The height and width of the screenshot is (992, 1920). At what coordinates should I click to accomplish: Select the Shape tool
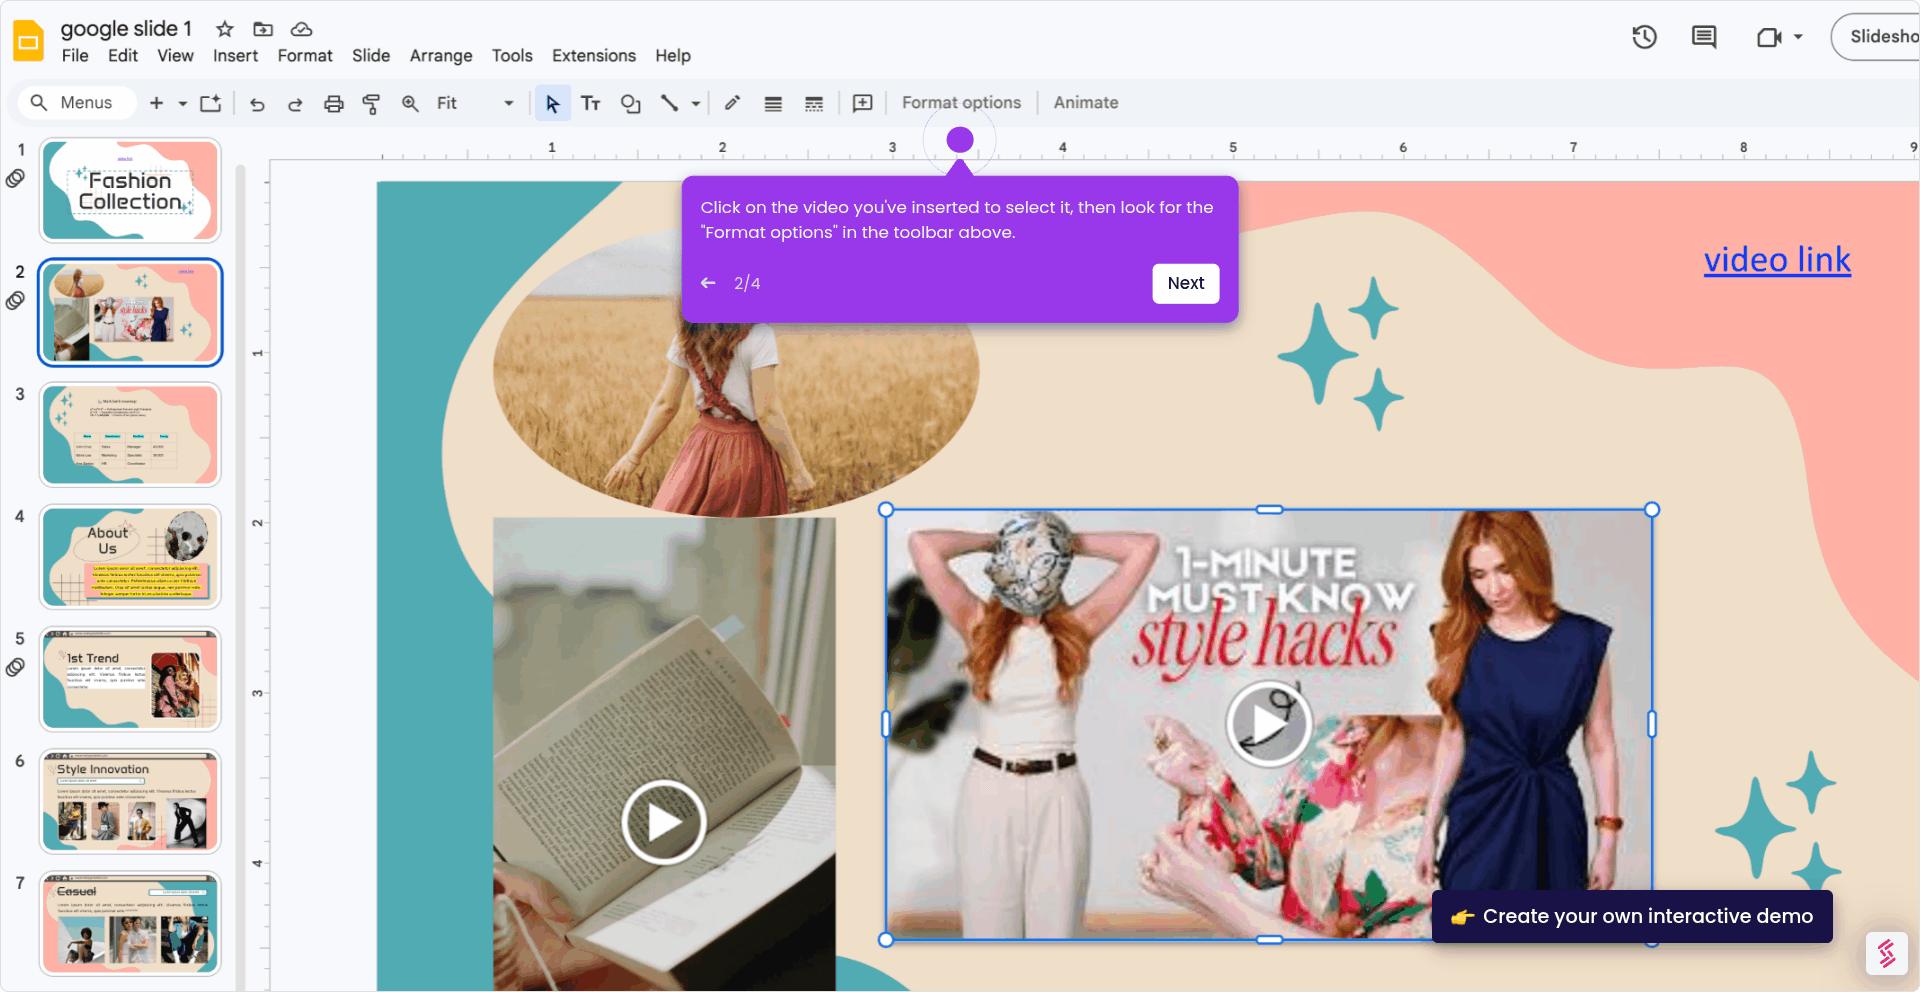[630, 104]
